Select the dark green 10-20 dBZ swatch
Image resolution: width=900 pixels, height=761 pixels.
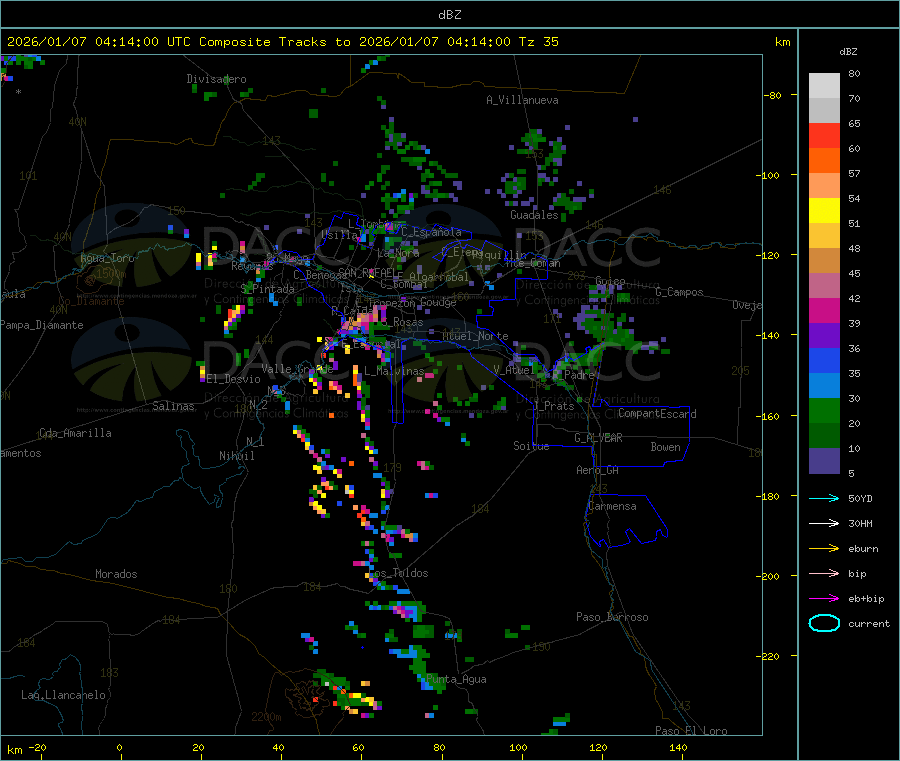click(824, 436)
